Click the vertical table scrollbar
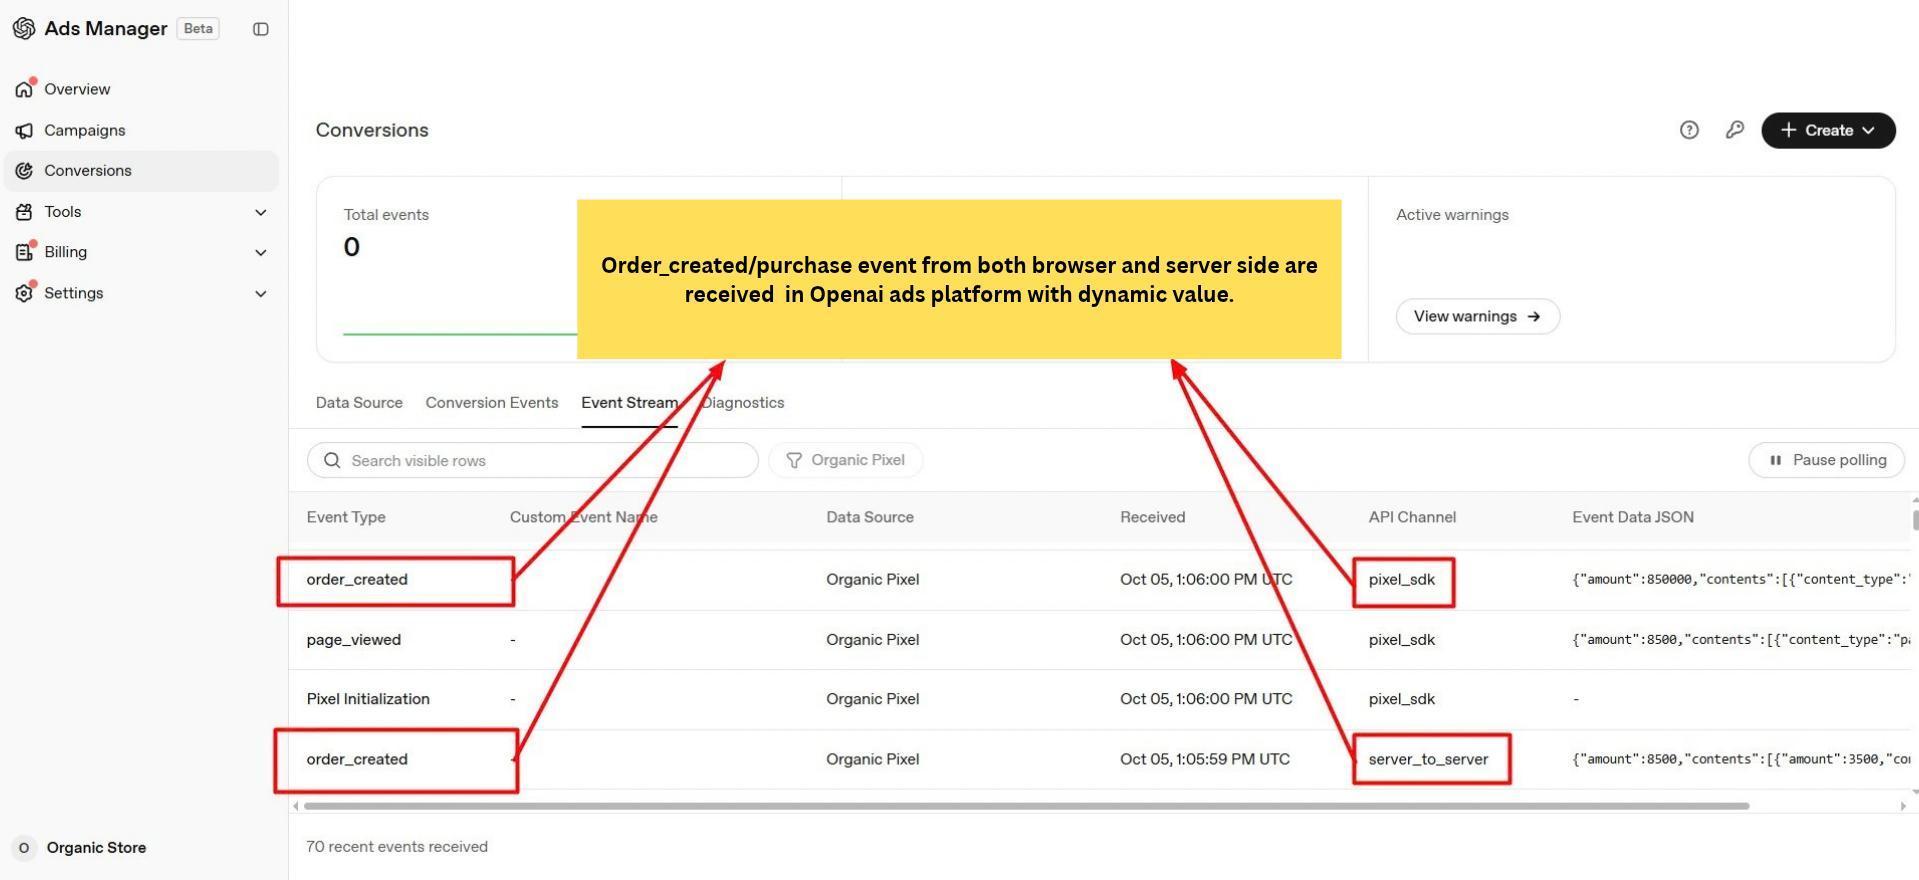The height and width of the screenshot is (880, 1919). click(1914, 520)
